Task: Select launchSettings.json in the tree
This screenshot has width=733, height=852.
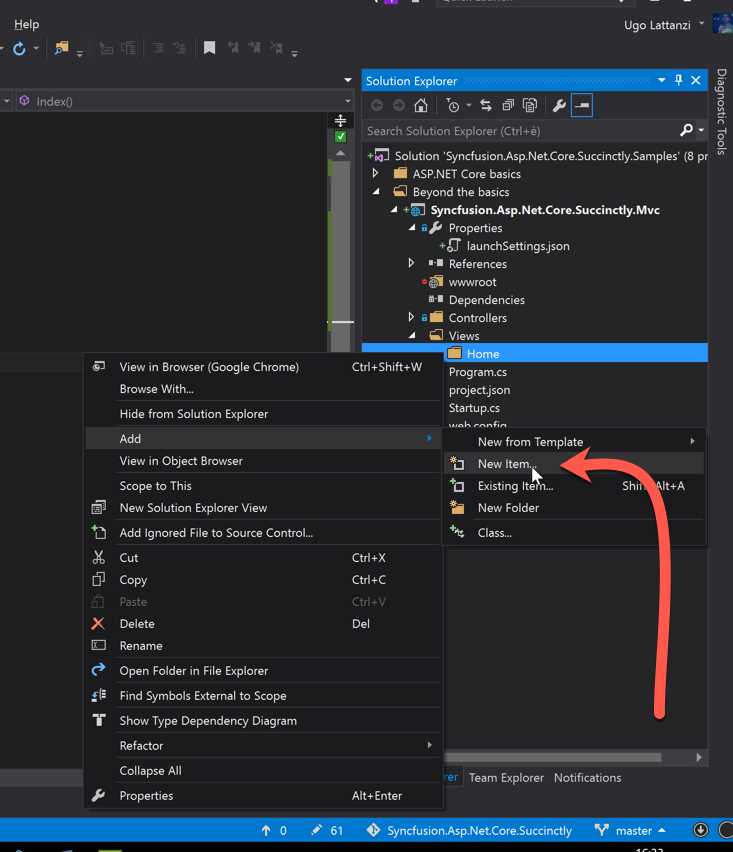Action: 518,246
